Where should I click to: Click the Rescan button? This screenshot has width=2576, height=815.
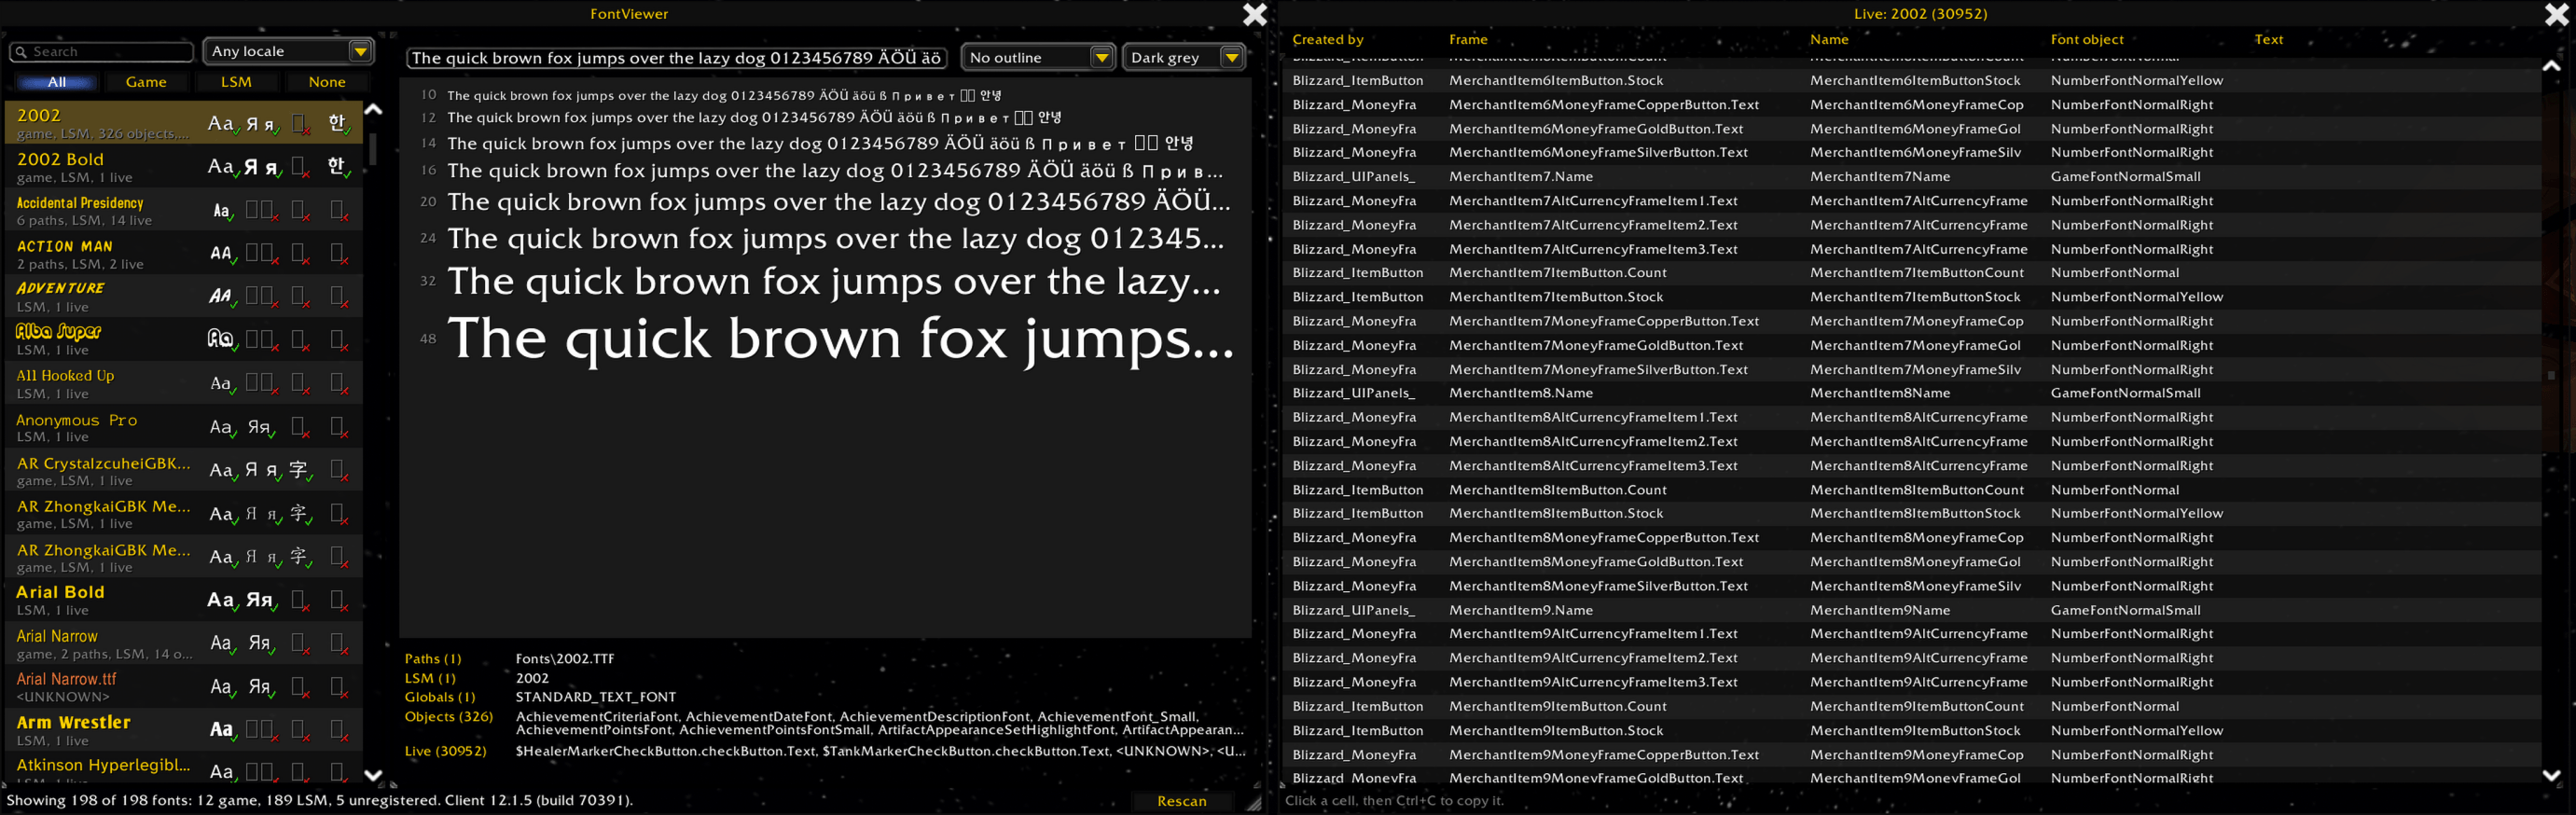[x=1181, y=801]
